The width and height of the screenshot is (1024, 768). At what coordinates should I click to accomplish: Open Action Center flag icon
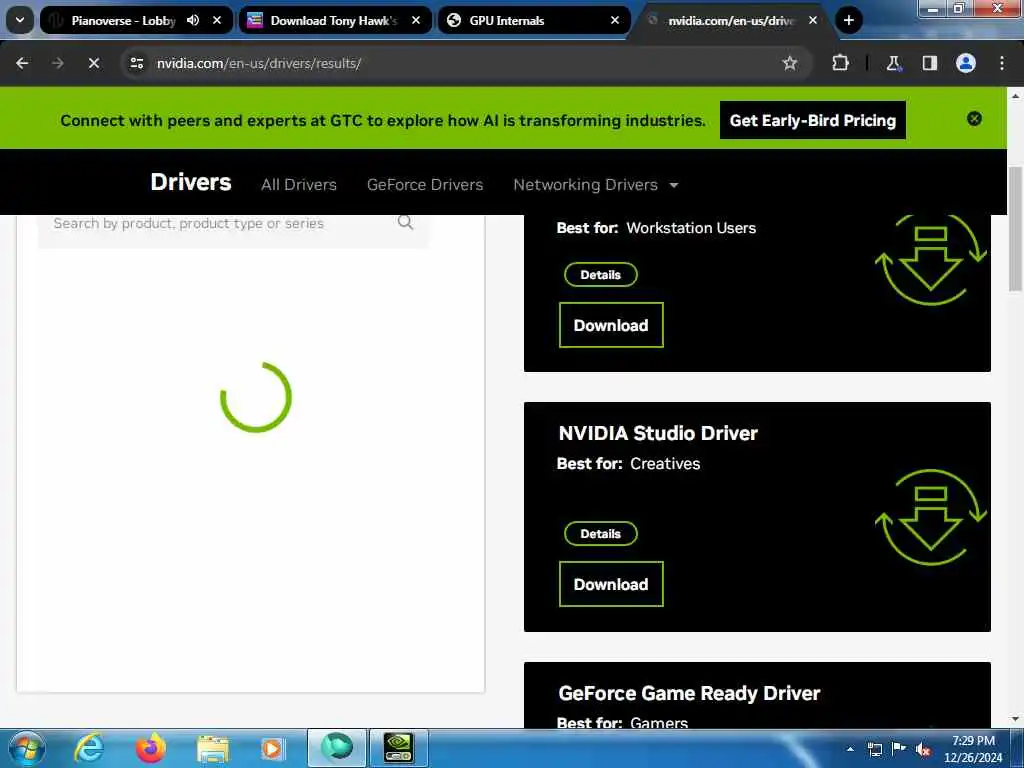[x=899, y=749]
